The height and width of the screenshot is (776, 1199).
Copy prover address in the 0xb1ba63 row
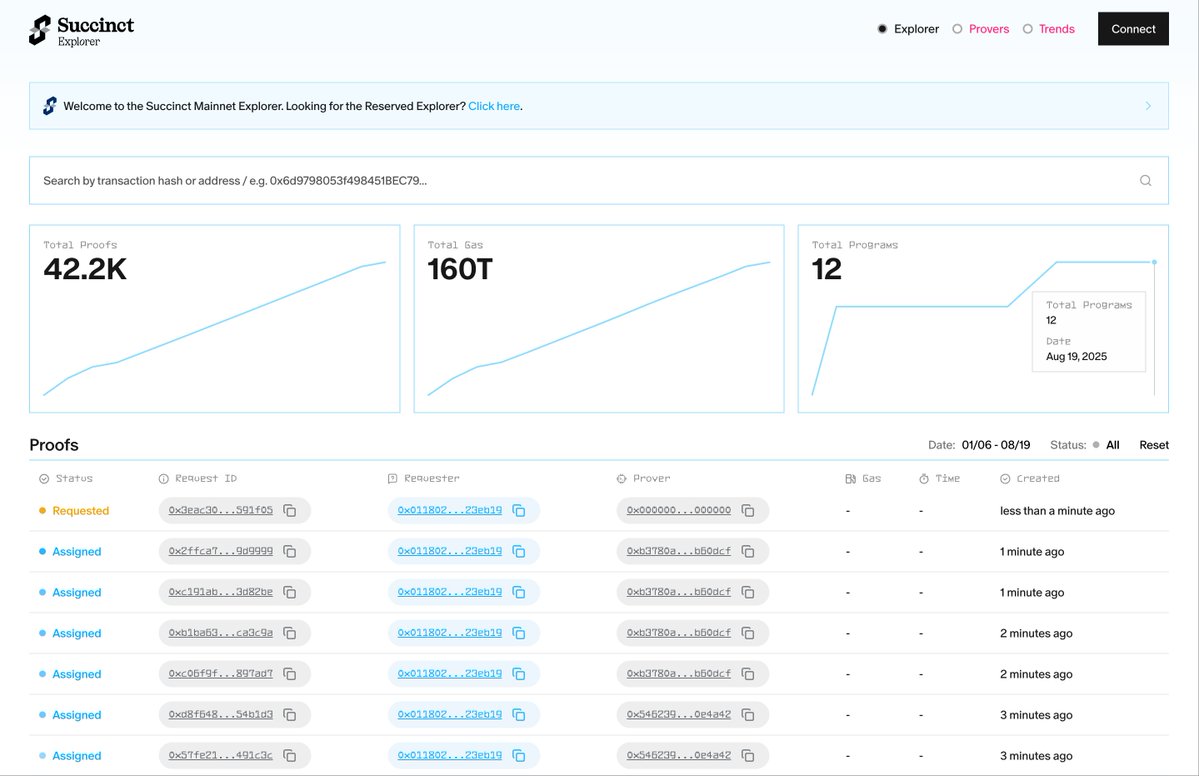748,633
